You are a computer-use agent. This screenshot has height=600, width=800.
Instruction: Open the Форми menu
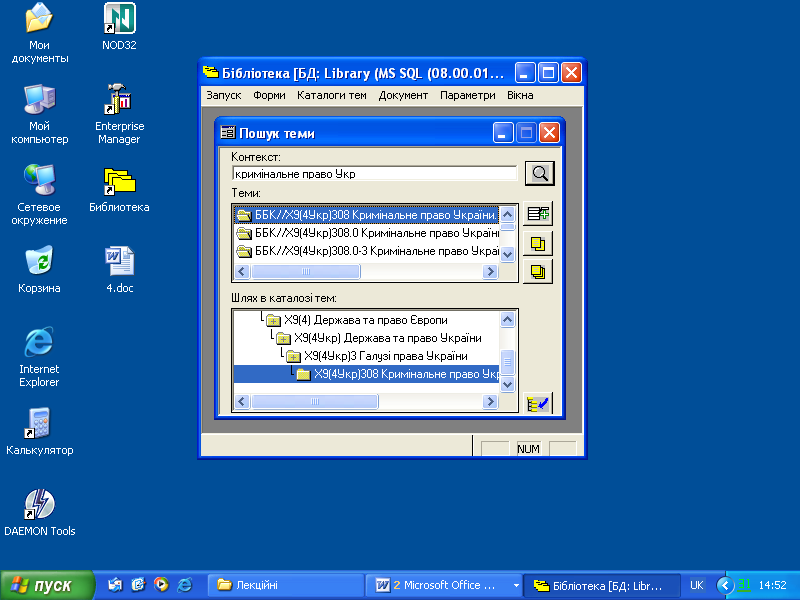pyautogui.click(x=269, y=95)
